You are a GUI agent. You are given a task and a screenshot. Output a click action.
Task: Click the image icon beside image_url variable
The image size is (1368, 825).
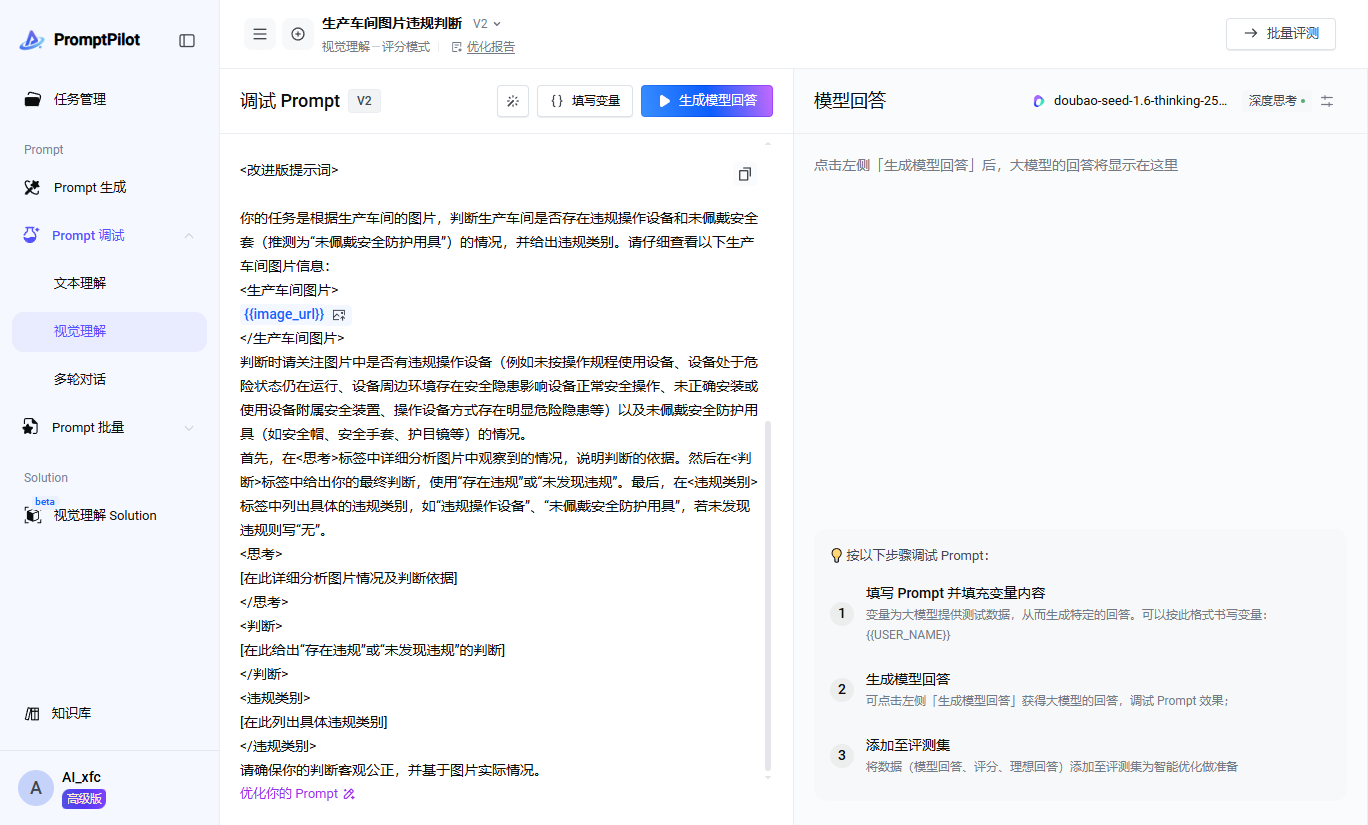tap(339, 314)
